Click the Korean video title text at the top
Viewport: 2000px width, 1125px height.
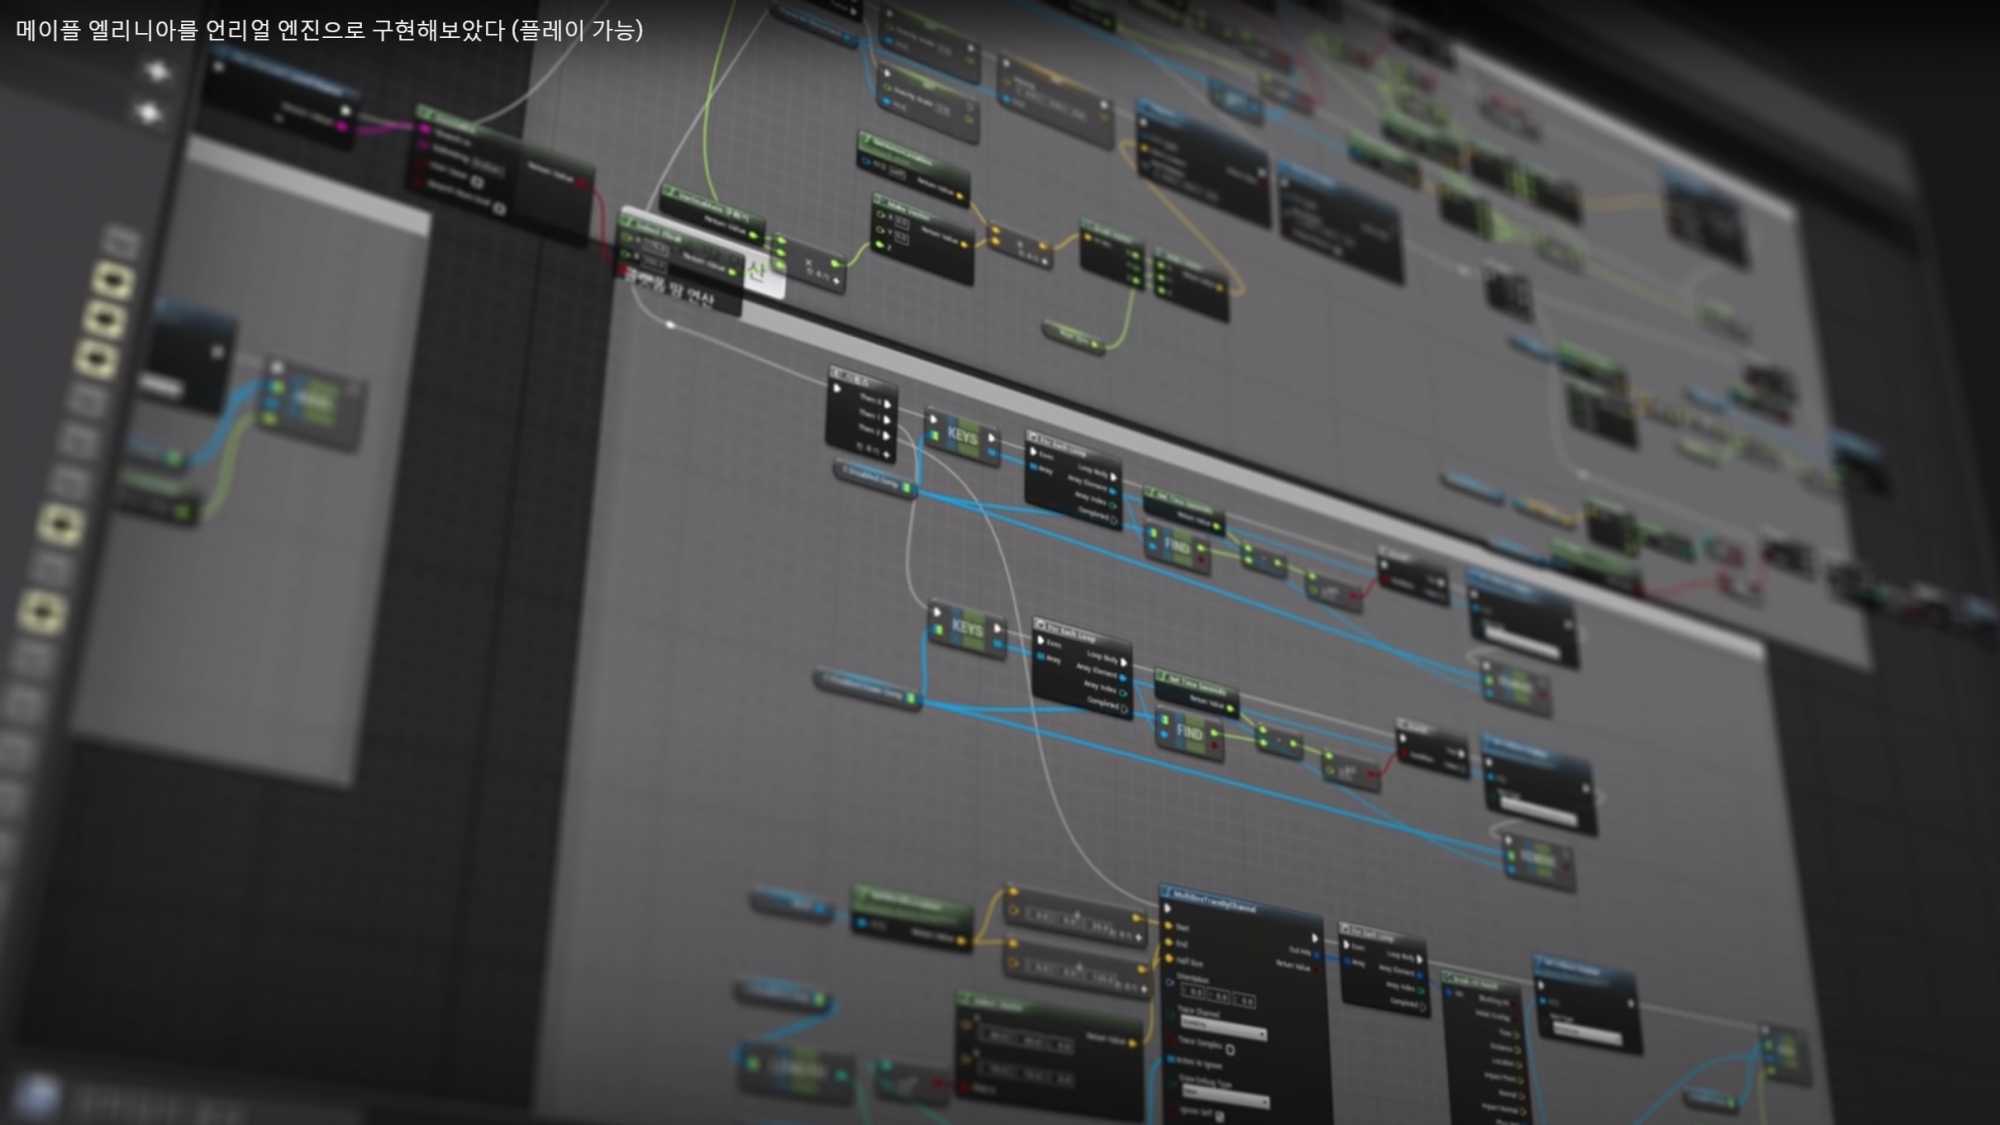point(329,30)
